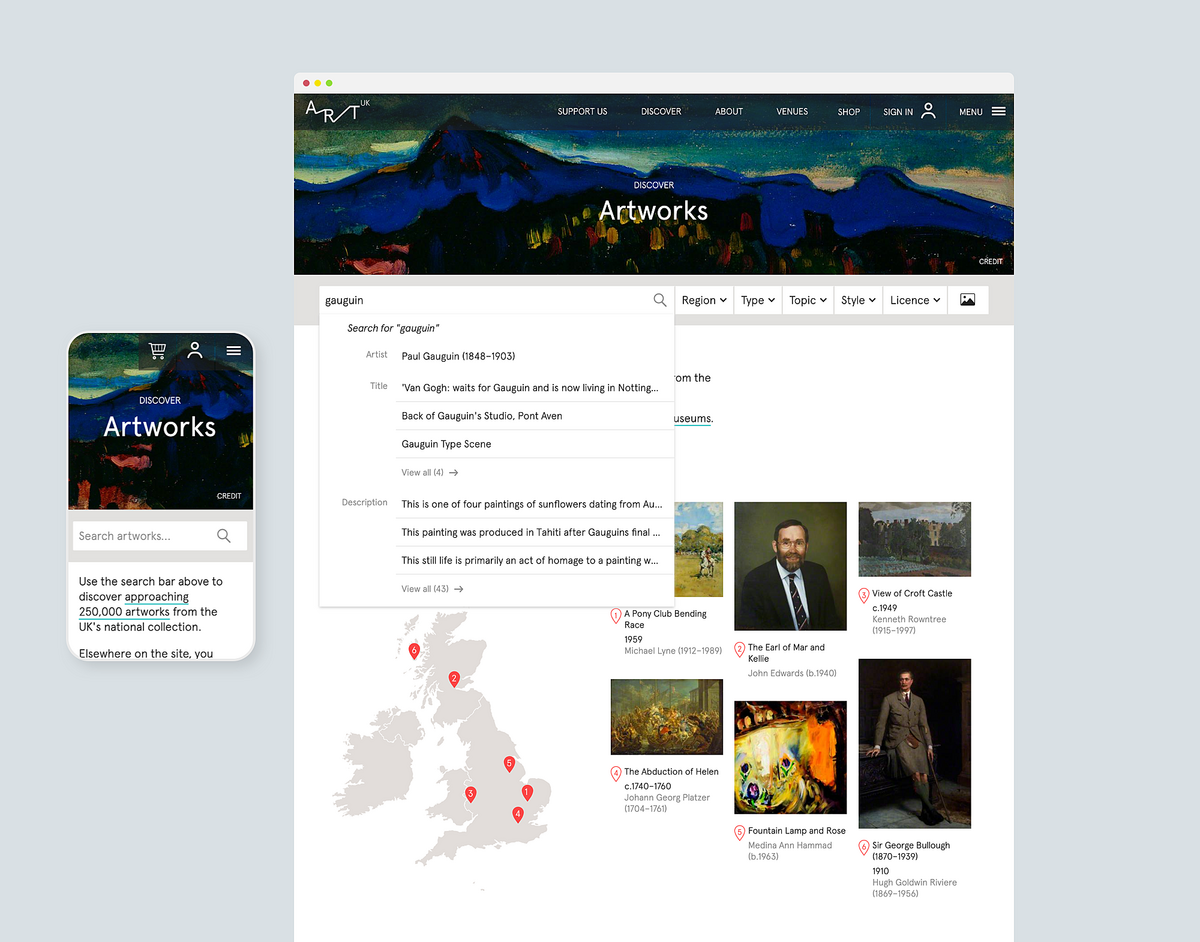This screenshot has width=1200, height=942.
Task: Open the Fountain Lamp and Rose thumbnail
Action: (x=790, y=757)
